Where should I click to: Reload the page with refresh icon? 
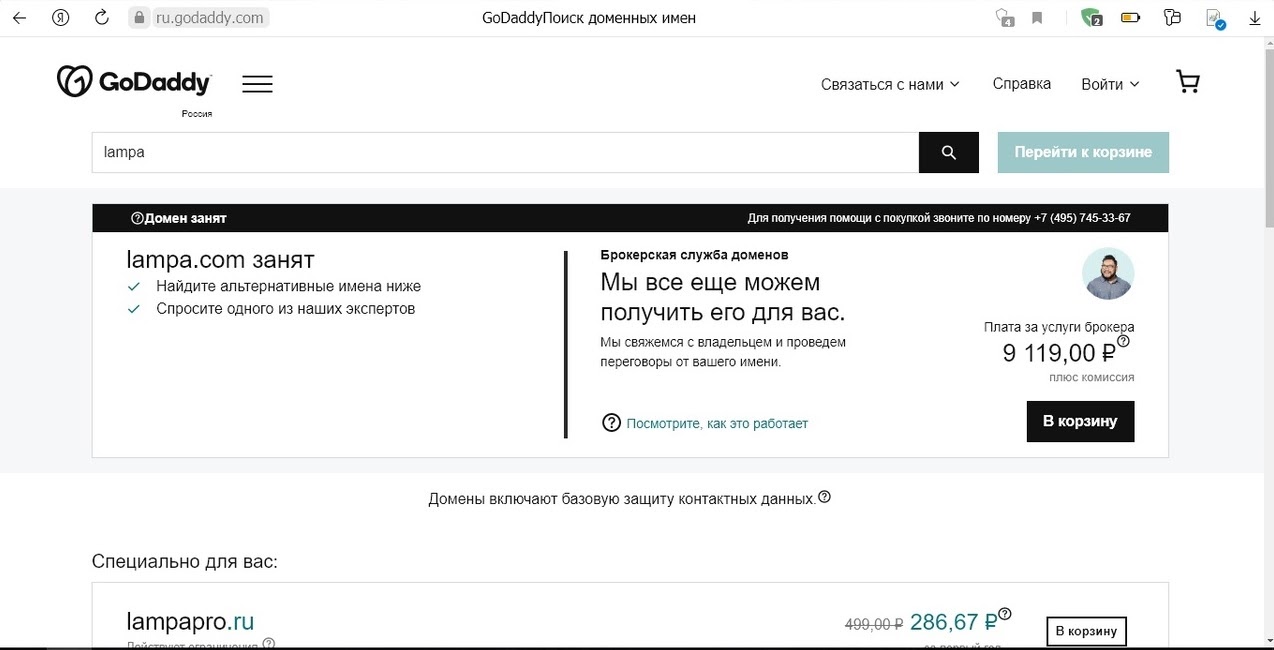101,18
